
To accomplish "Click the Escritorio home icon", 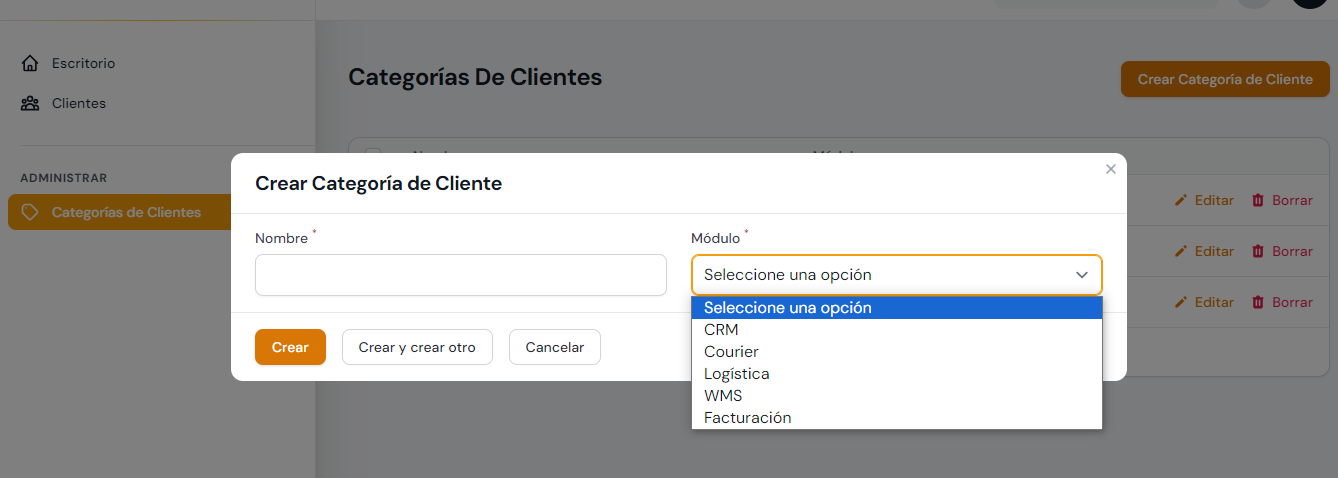I will [30, 63].
